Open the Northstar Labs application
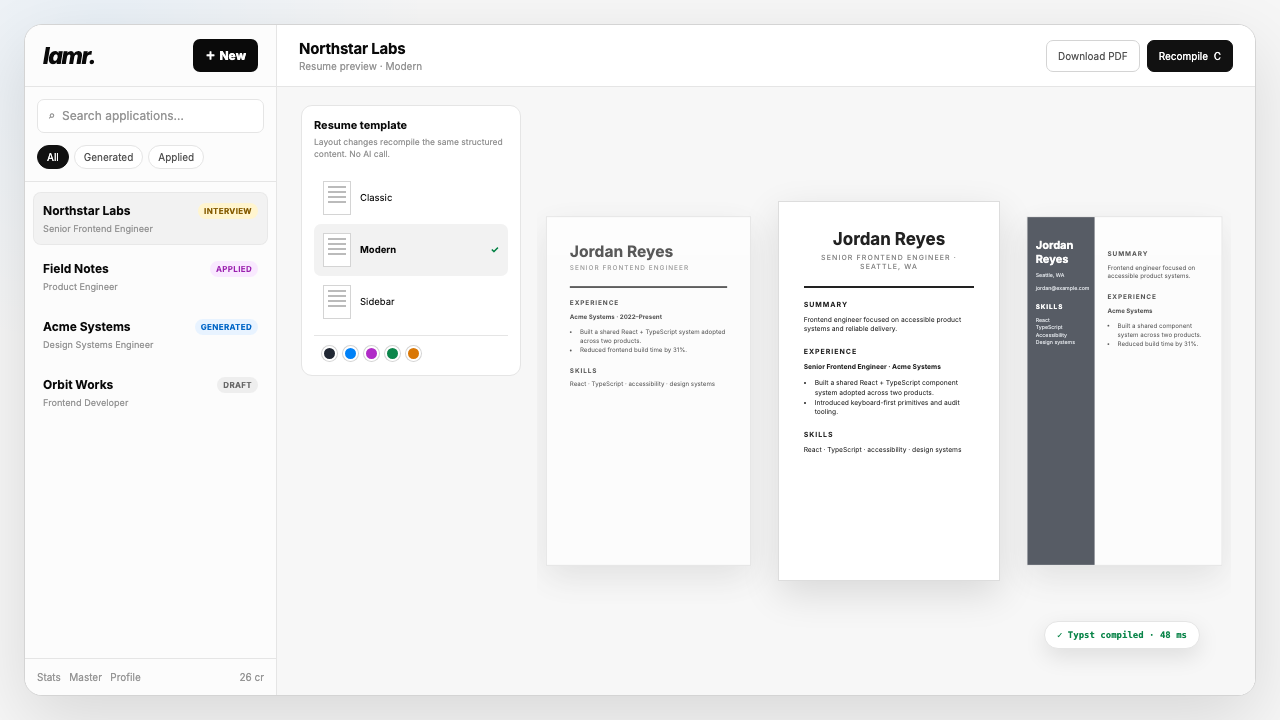 (x=150, y=218)
